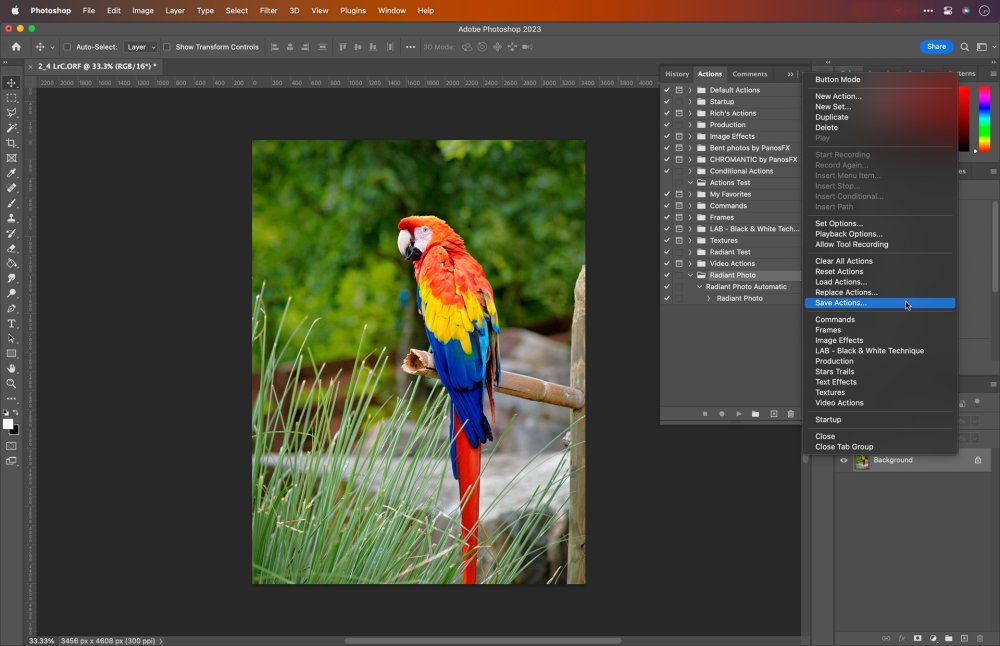Image resolution: width=1000 pixels, height=646 pixels.
Task: Click the create new action icon
Action: pos(773,414)
